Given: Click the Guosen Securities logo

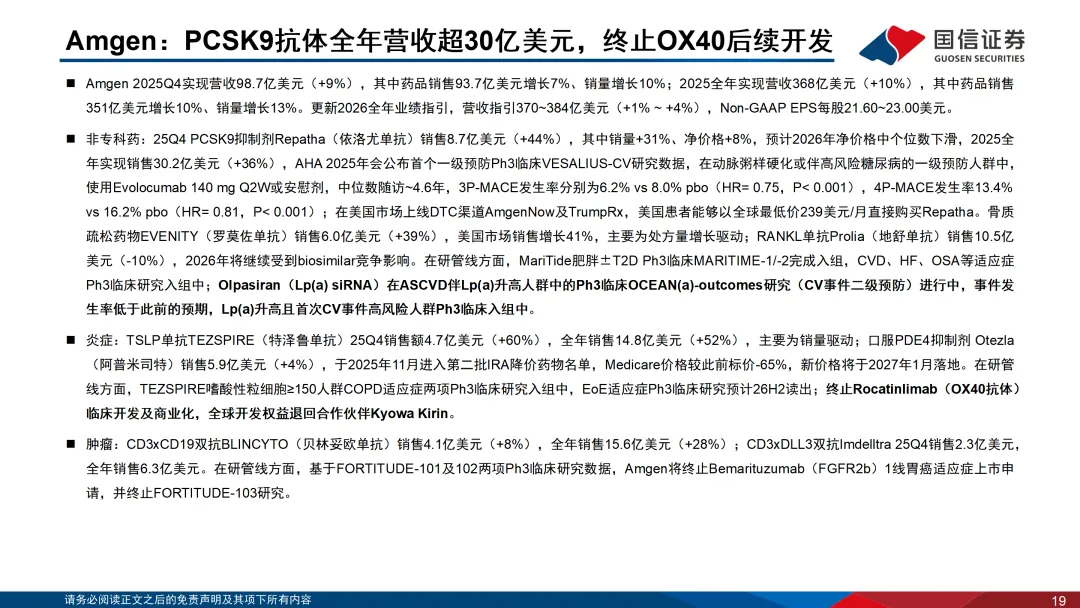Looking at the screenshot, I should pyautogui.click(x=942, y=45).
